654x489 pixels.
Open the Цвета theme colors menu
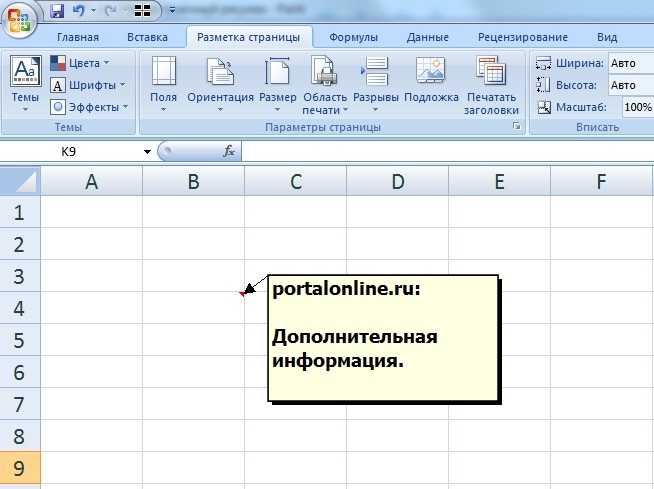pos(79,63)
